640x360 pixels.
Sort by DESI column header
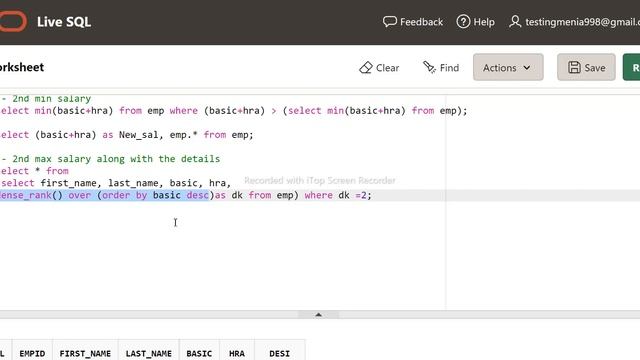[280, 353]
